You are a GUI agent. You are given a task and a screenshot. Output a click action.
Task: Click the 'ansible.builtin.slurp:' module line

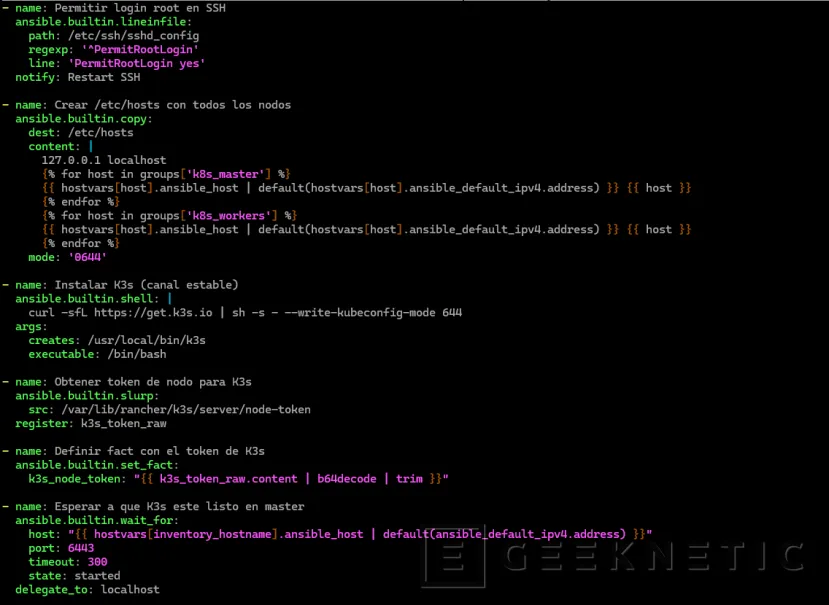pos(87,395)
